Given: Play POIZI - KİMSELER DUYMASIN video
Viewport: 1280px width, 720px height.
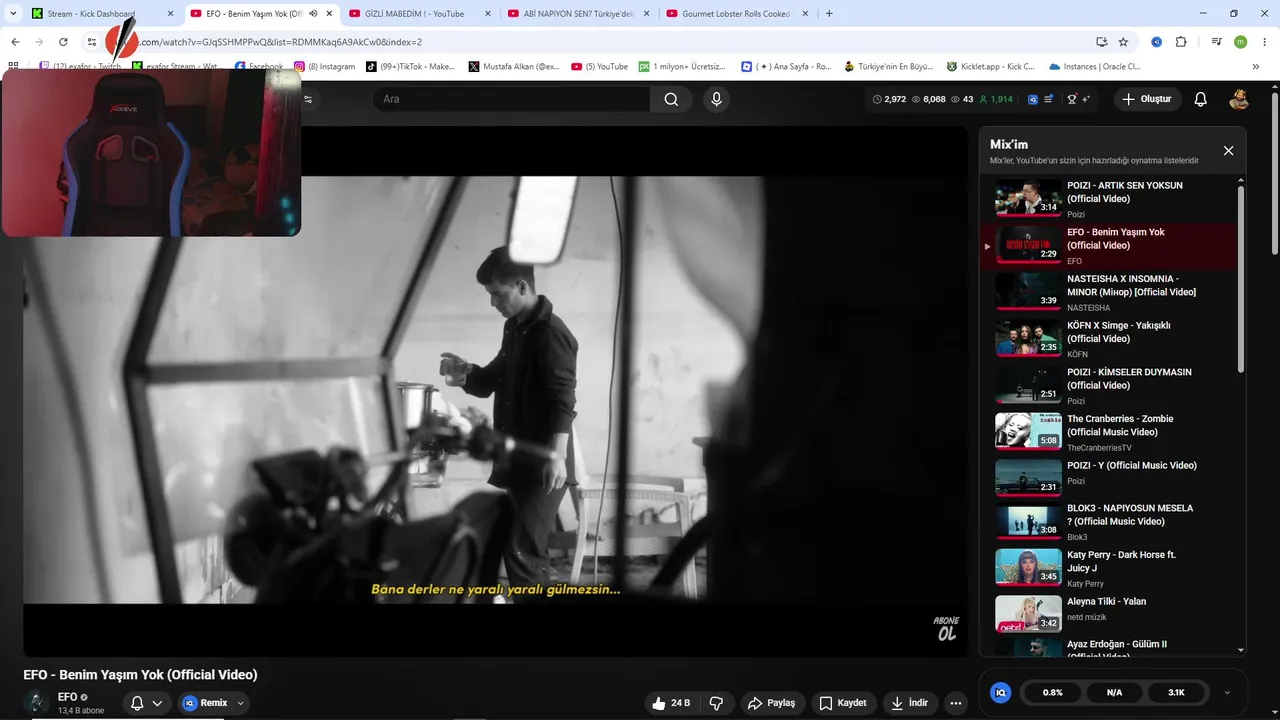Looking at the screenshot, I should pos(1110,386).
